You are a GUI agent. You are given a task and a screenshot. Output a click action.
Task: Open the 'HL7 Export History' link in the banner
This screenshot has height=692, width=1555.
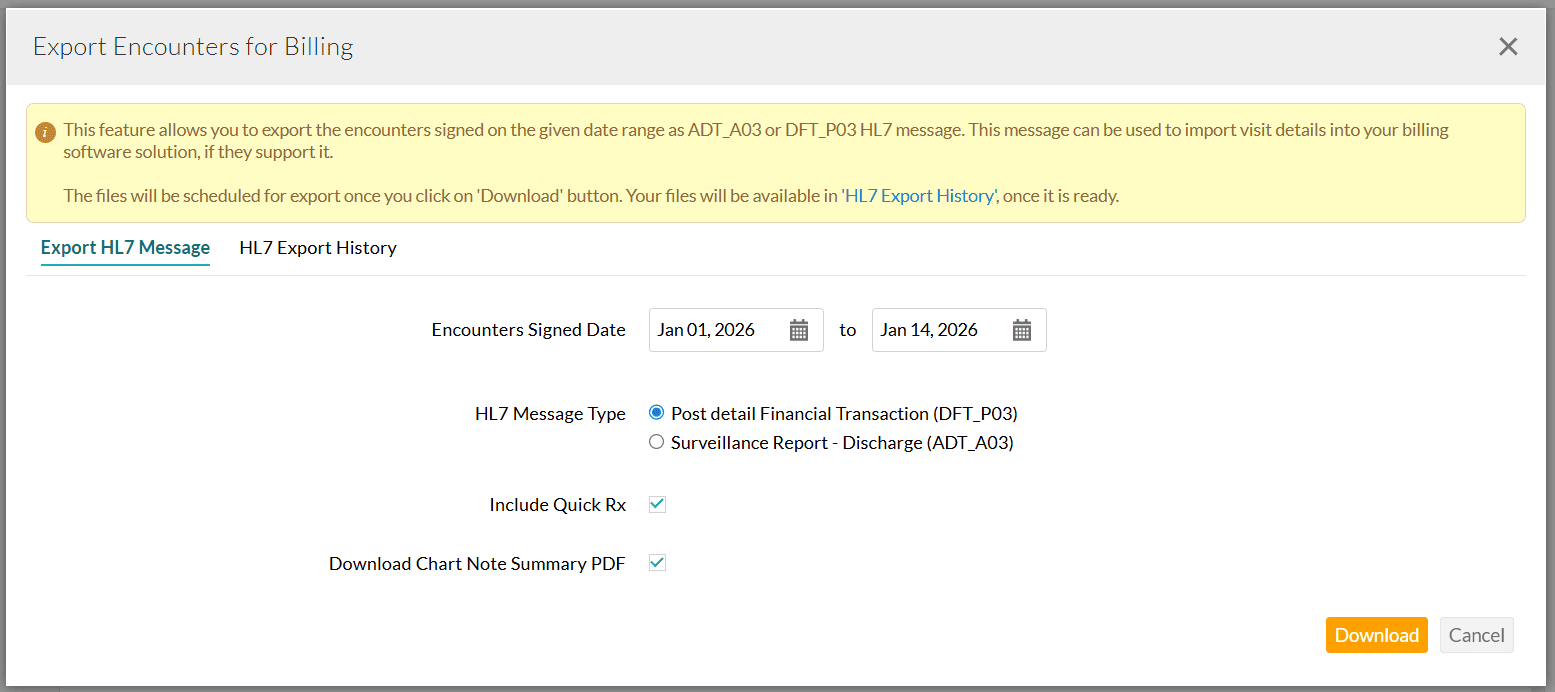(919, 195)
